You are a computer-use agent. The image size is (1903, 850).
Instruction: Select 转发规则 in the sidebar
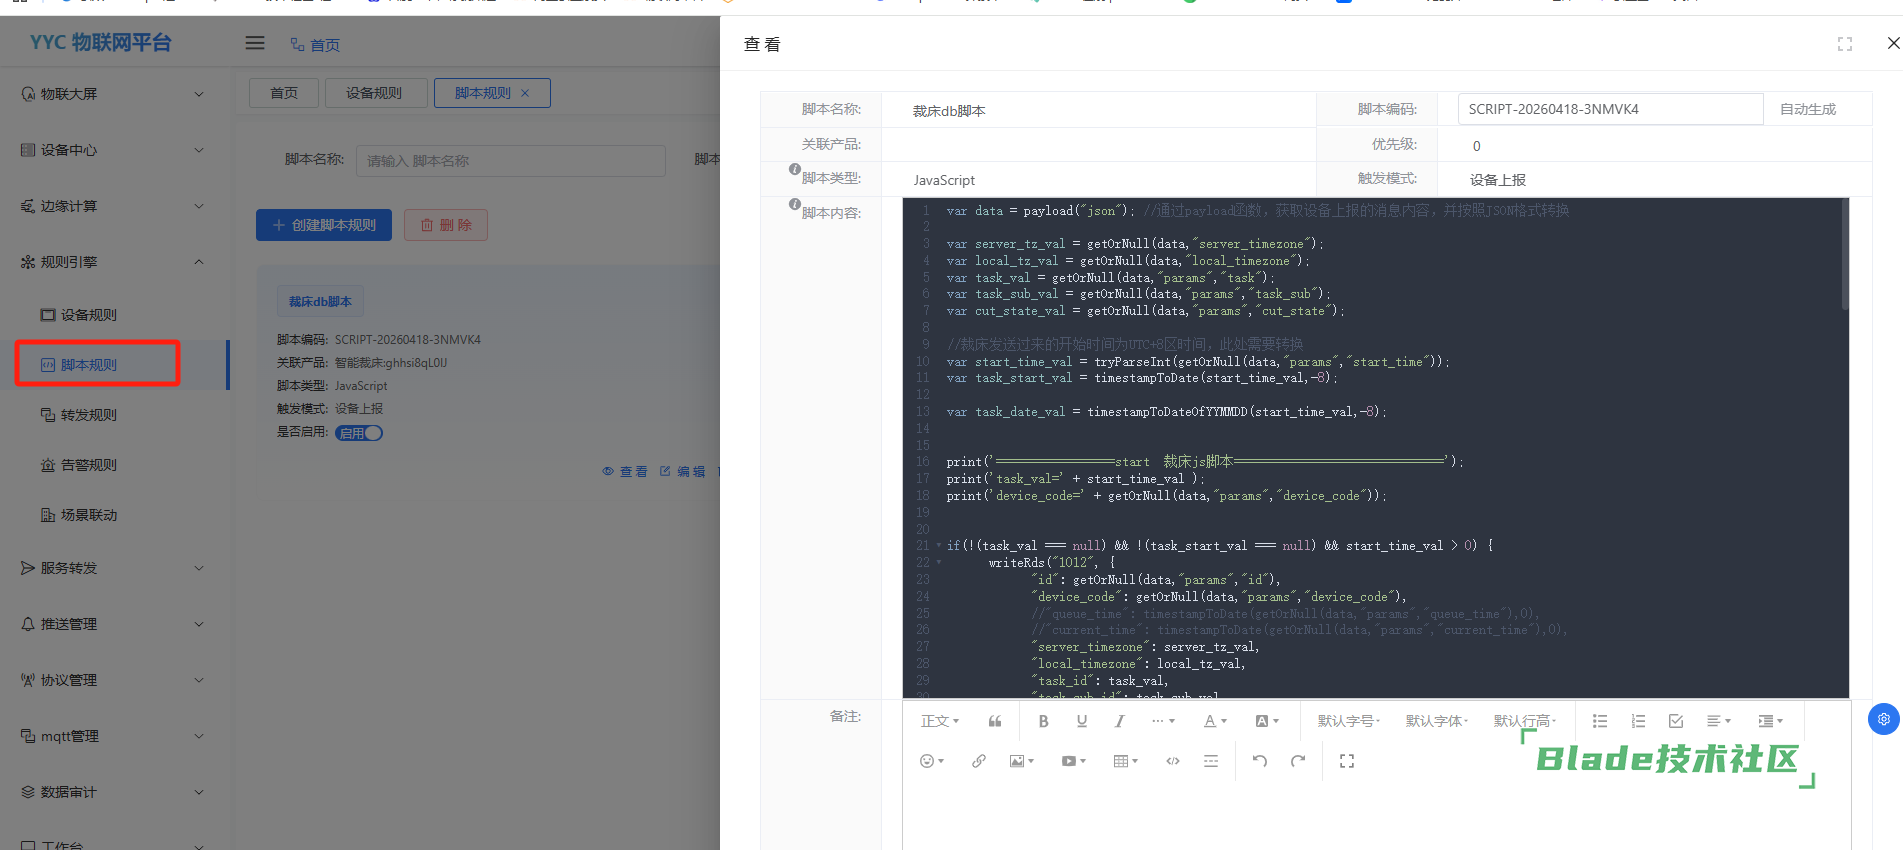[88, 415]
